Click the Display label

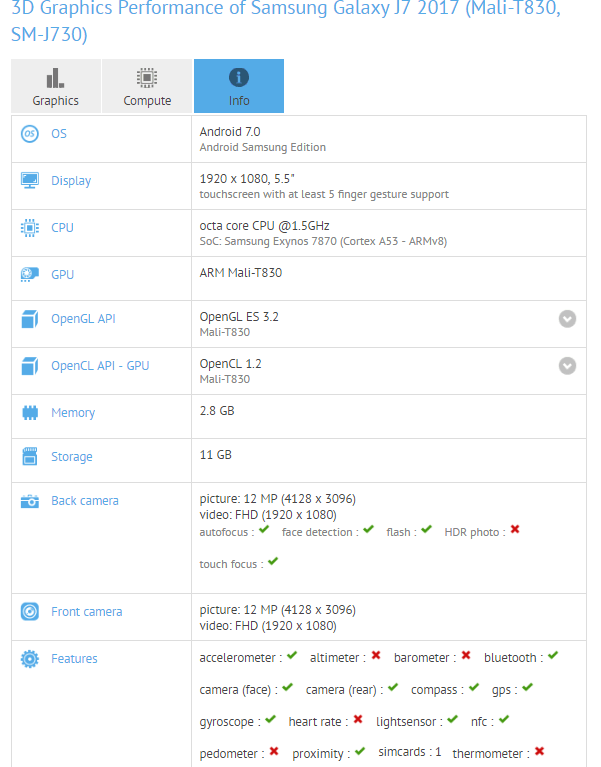pos(71,181)
